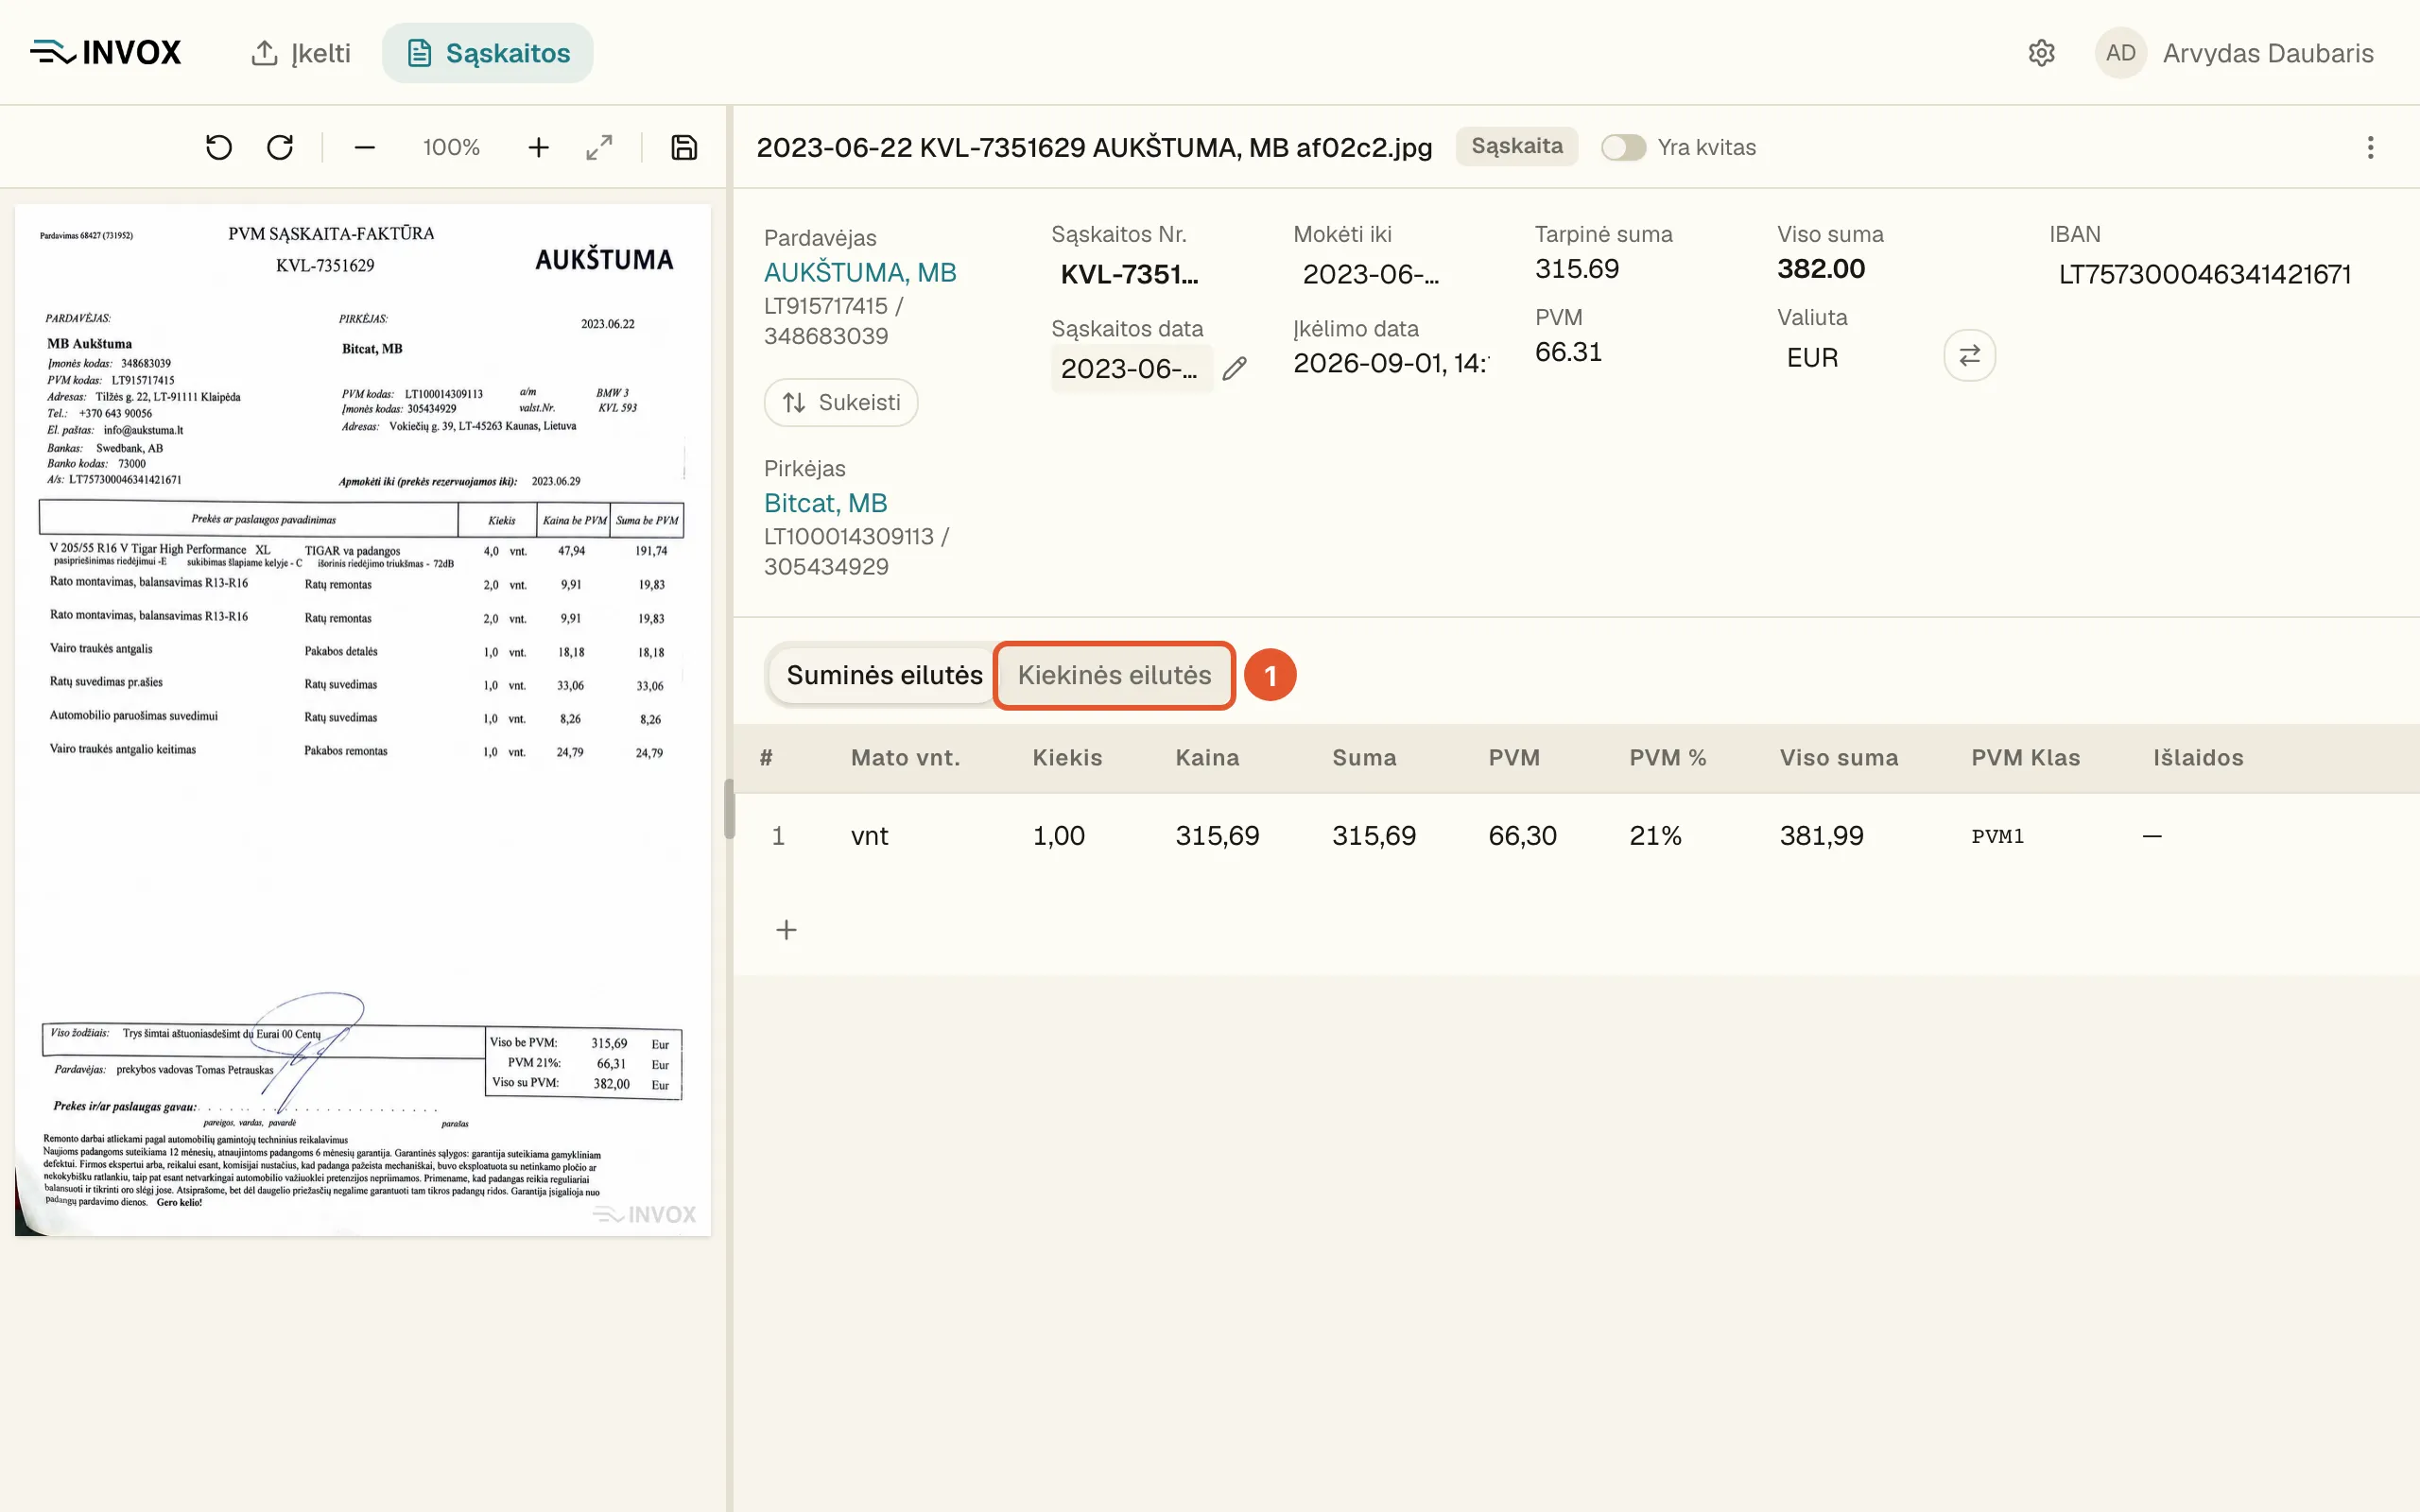Open seller AUKŠTUMA, MB link
The width and height of the screenshot is (2420, 1512).
860,272
